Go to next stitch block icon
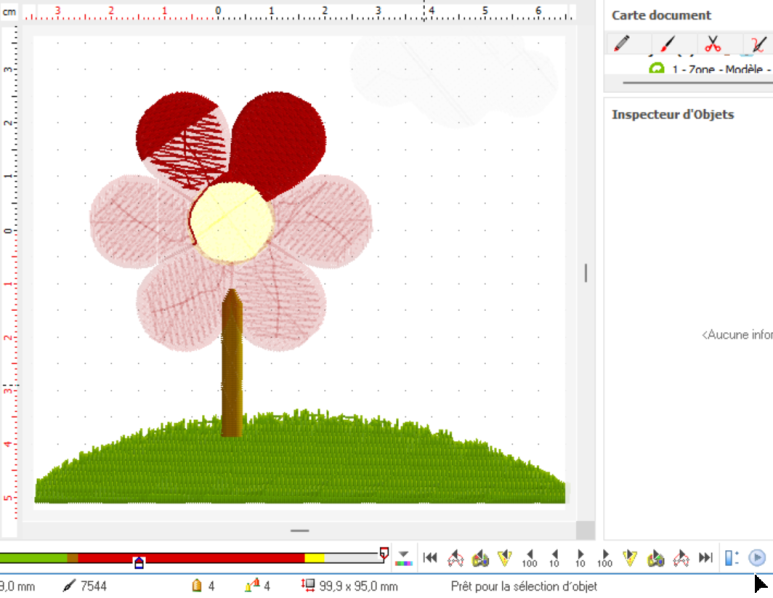The height and width of the screenshot is (598, 773). pos(681,558)
